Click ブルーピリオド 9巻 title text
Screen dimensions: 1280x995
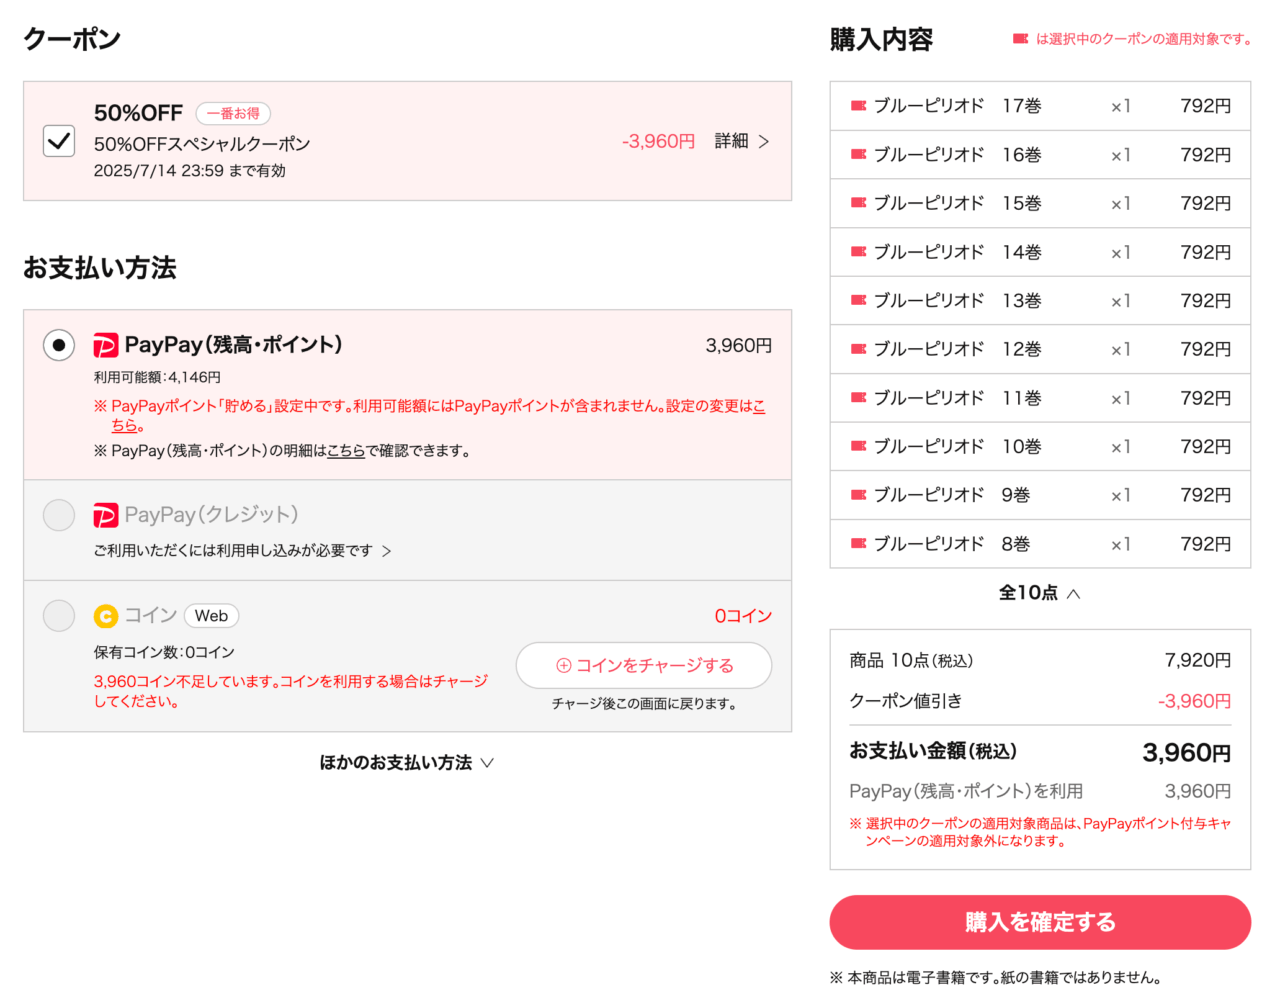pyautogui.click(x=952, y=495)
